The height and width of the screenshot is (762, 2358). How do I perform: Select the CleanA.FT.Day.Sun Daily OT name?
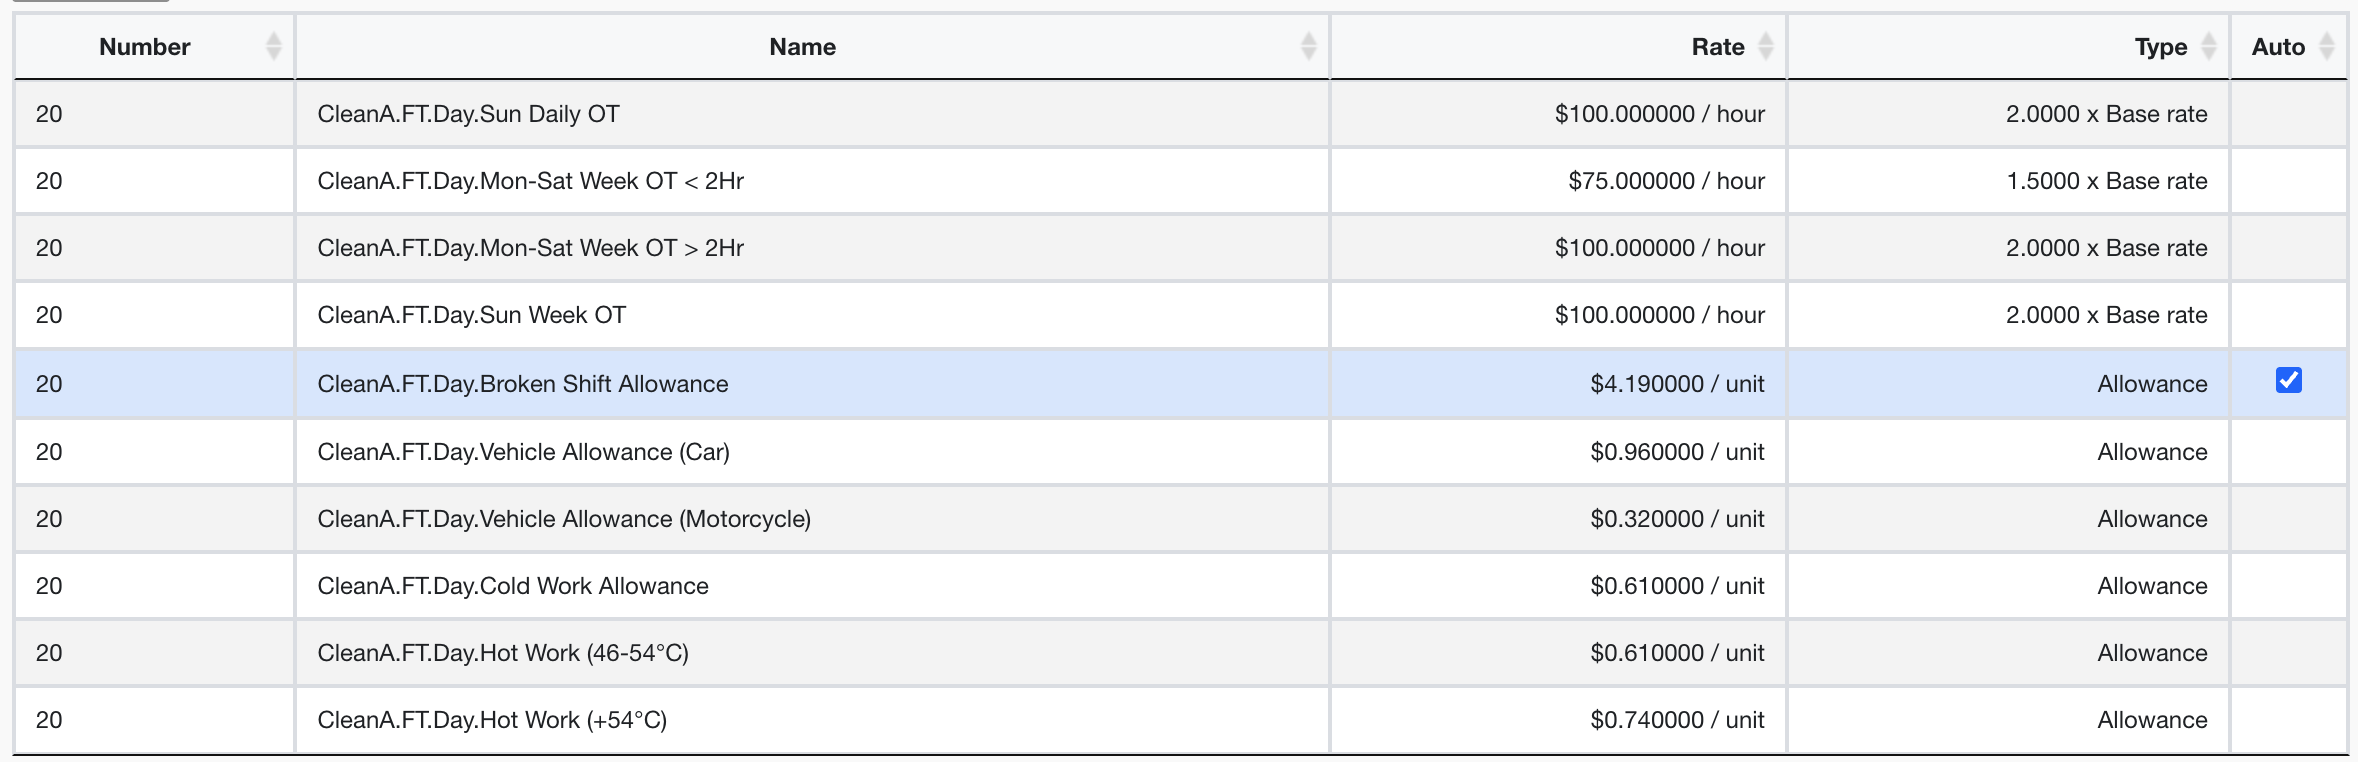point(468,114)
